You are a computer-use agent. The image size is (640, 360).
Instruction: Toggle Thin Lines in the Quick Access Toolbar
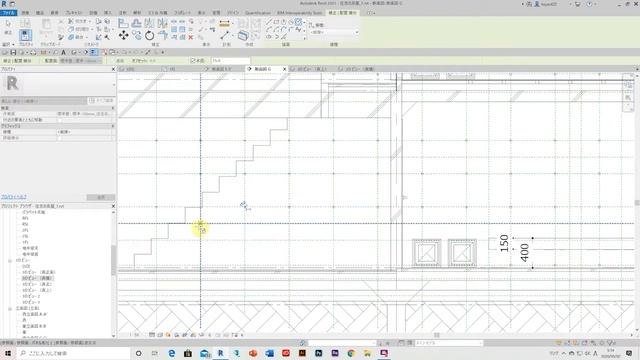[x=93, y=52]
